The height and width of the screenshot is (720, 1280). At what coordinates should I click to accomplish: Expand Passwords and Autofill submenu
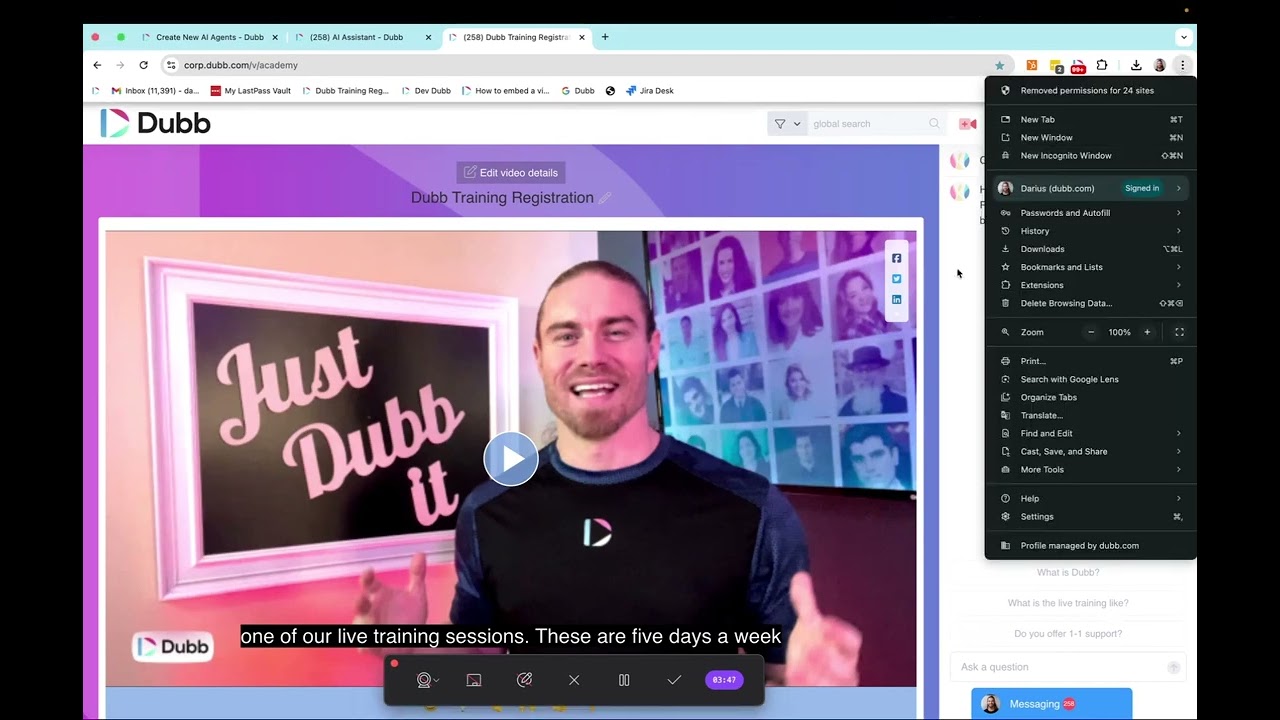[x=1091, y=213]
